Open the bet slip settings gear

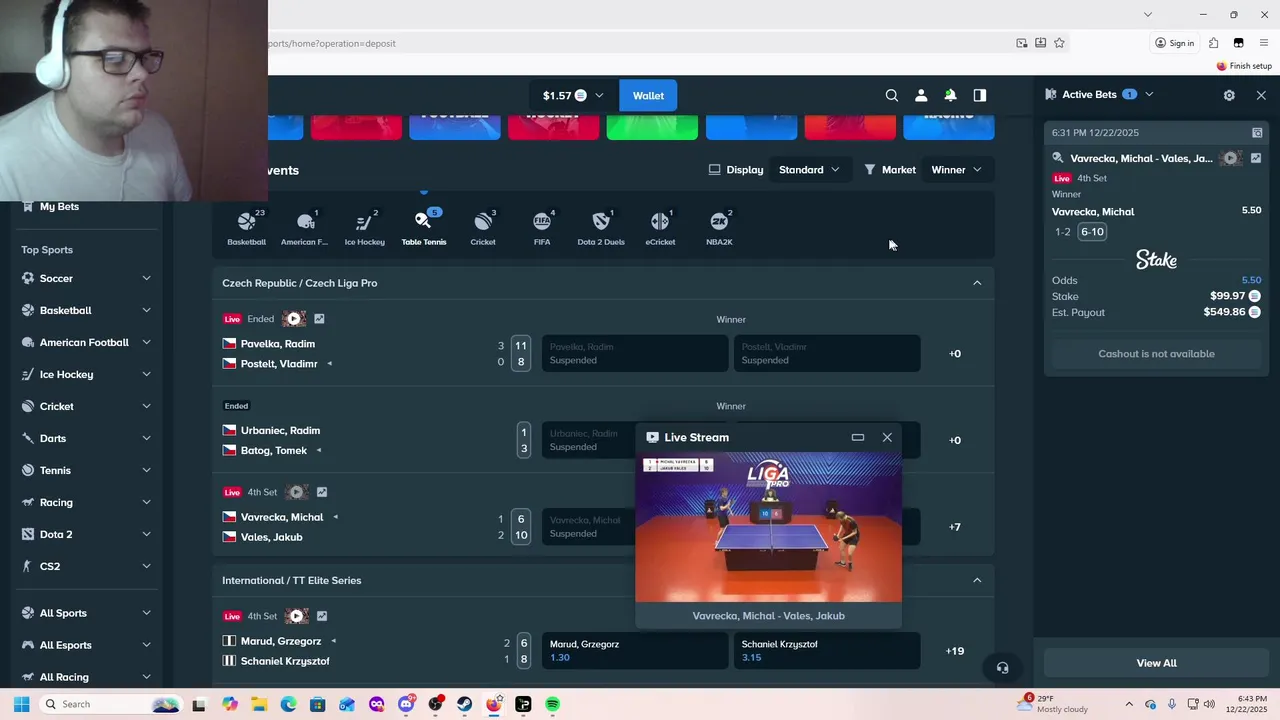(1229, 95)
